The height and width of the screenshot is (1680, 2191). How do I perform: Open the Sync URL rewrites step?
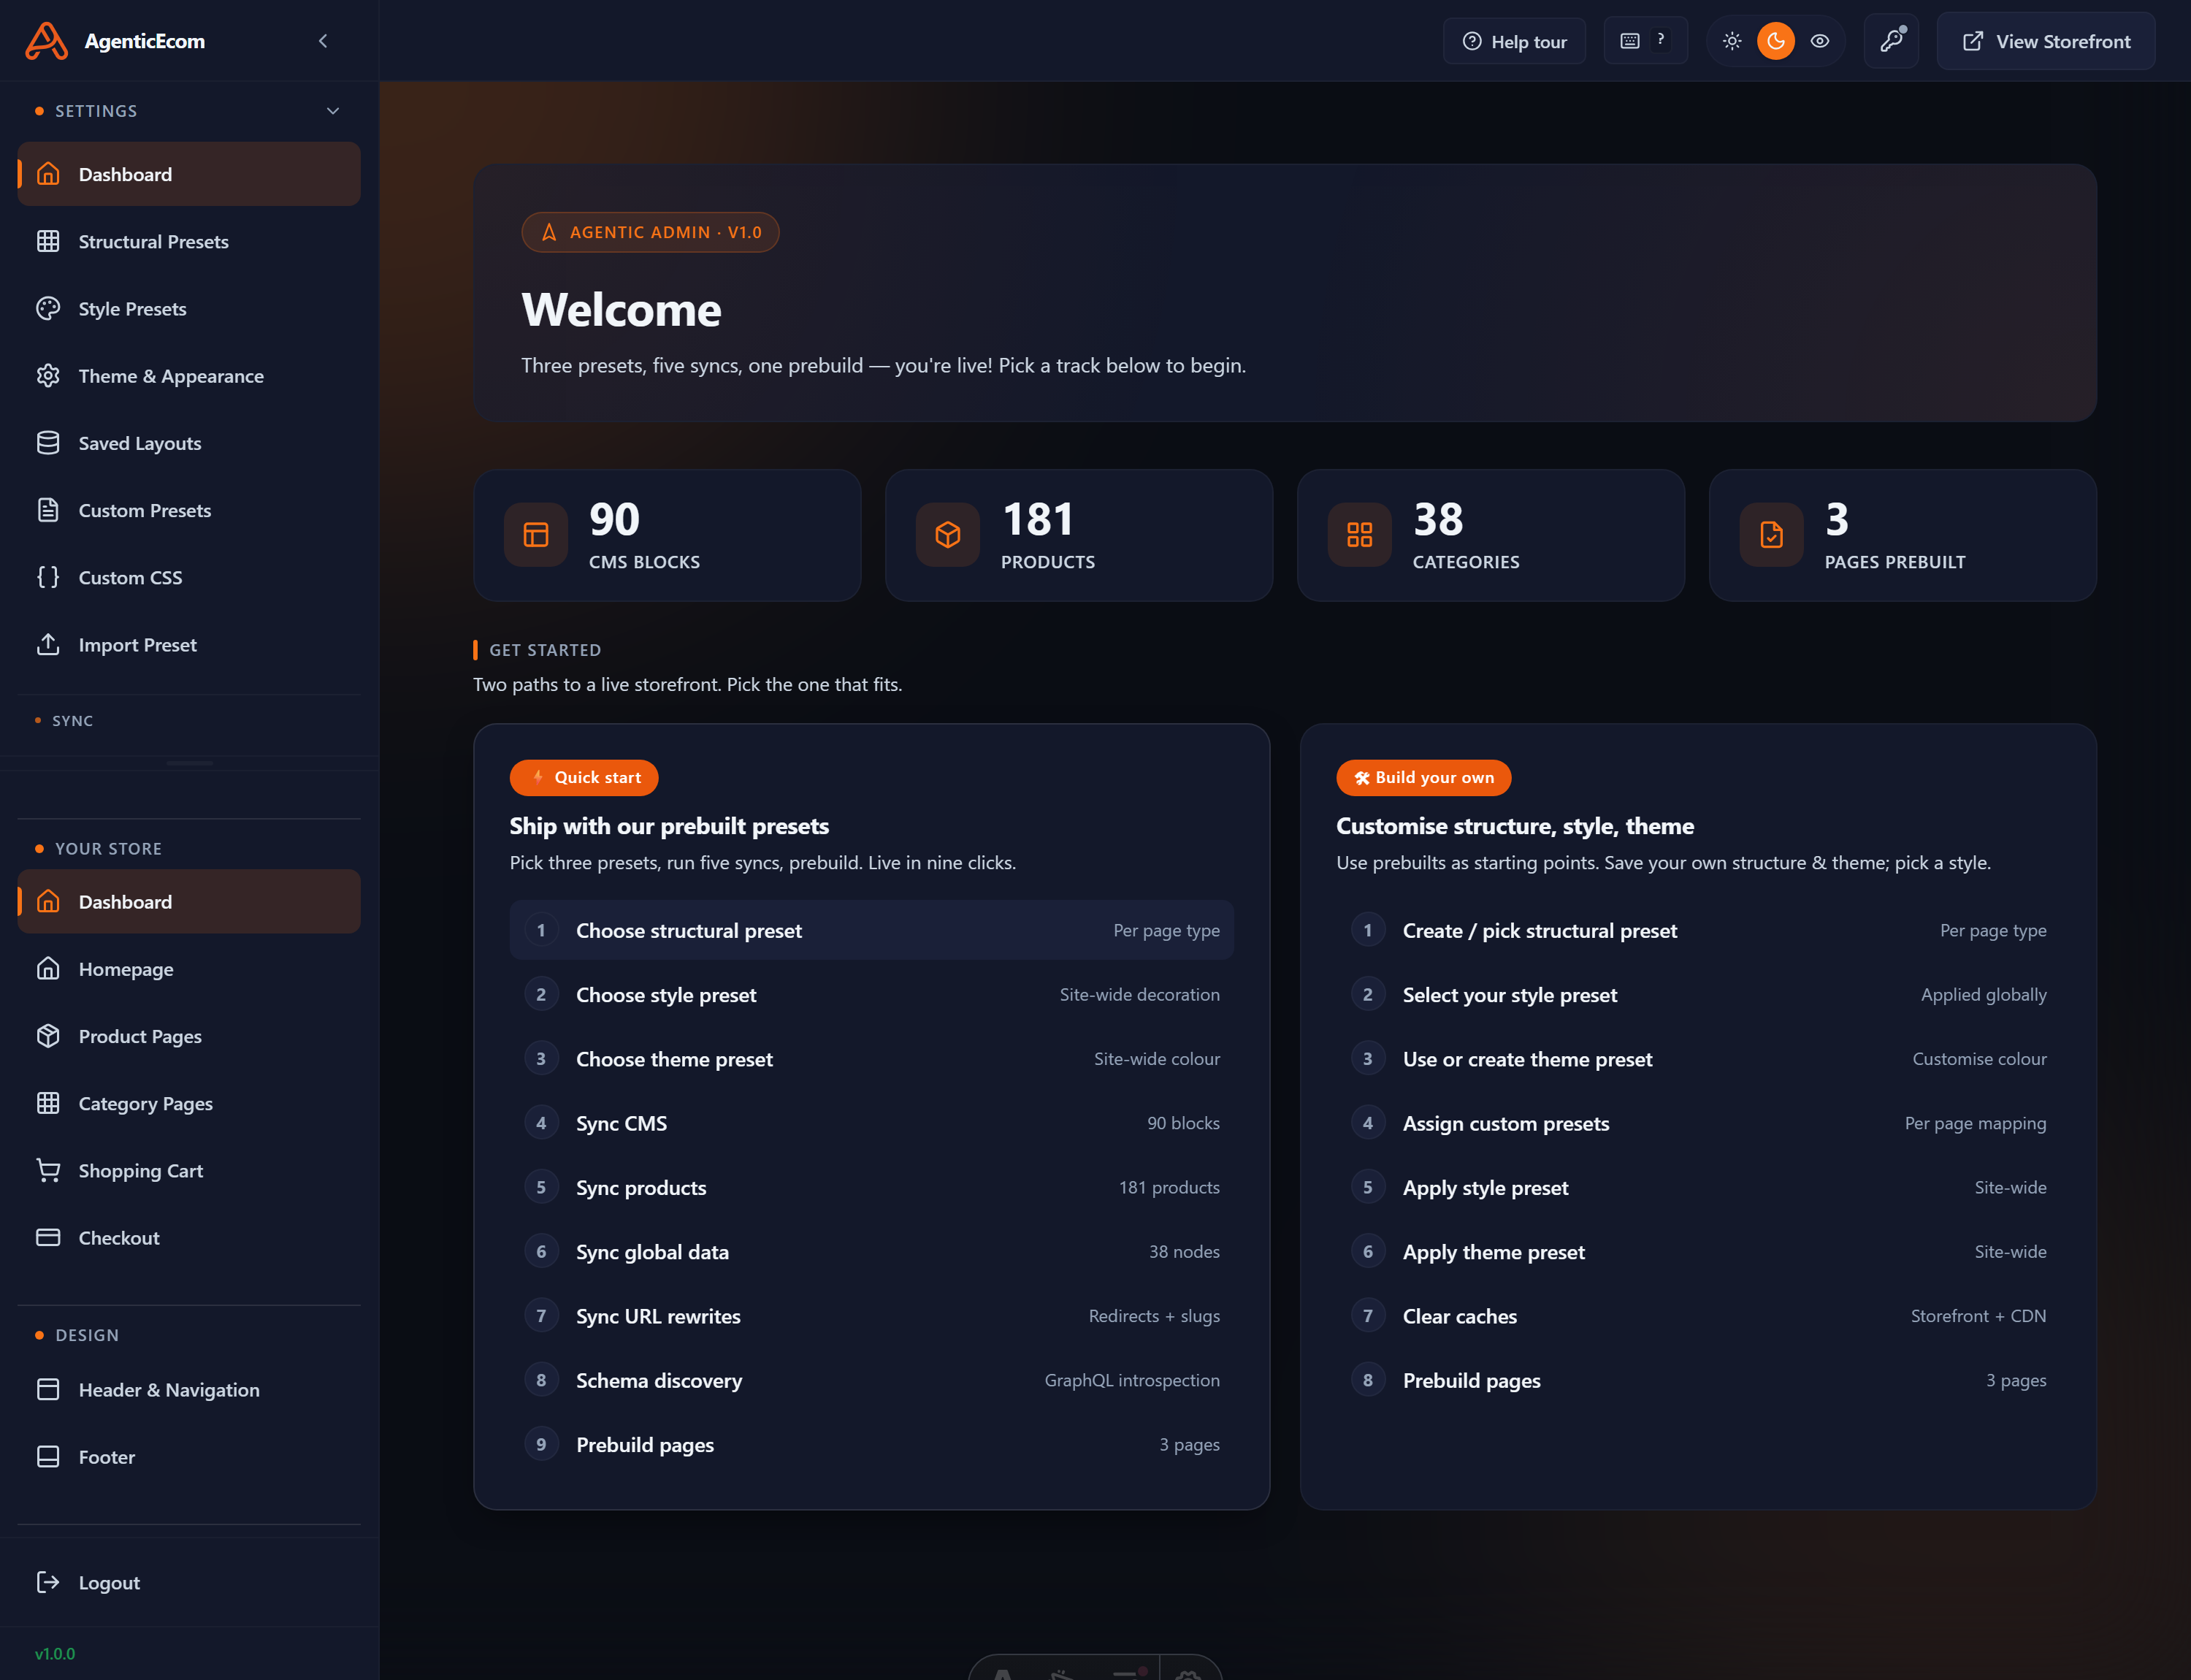coord(872,1316)
